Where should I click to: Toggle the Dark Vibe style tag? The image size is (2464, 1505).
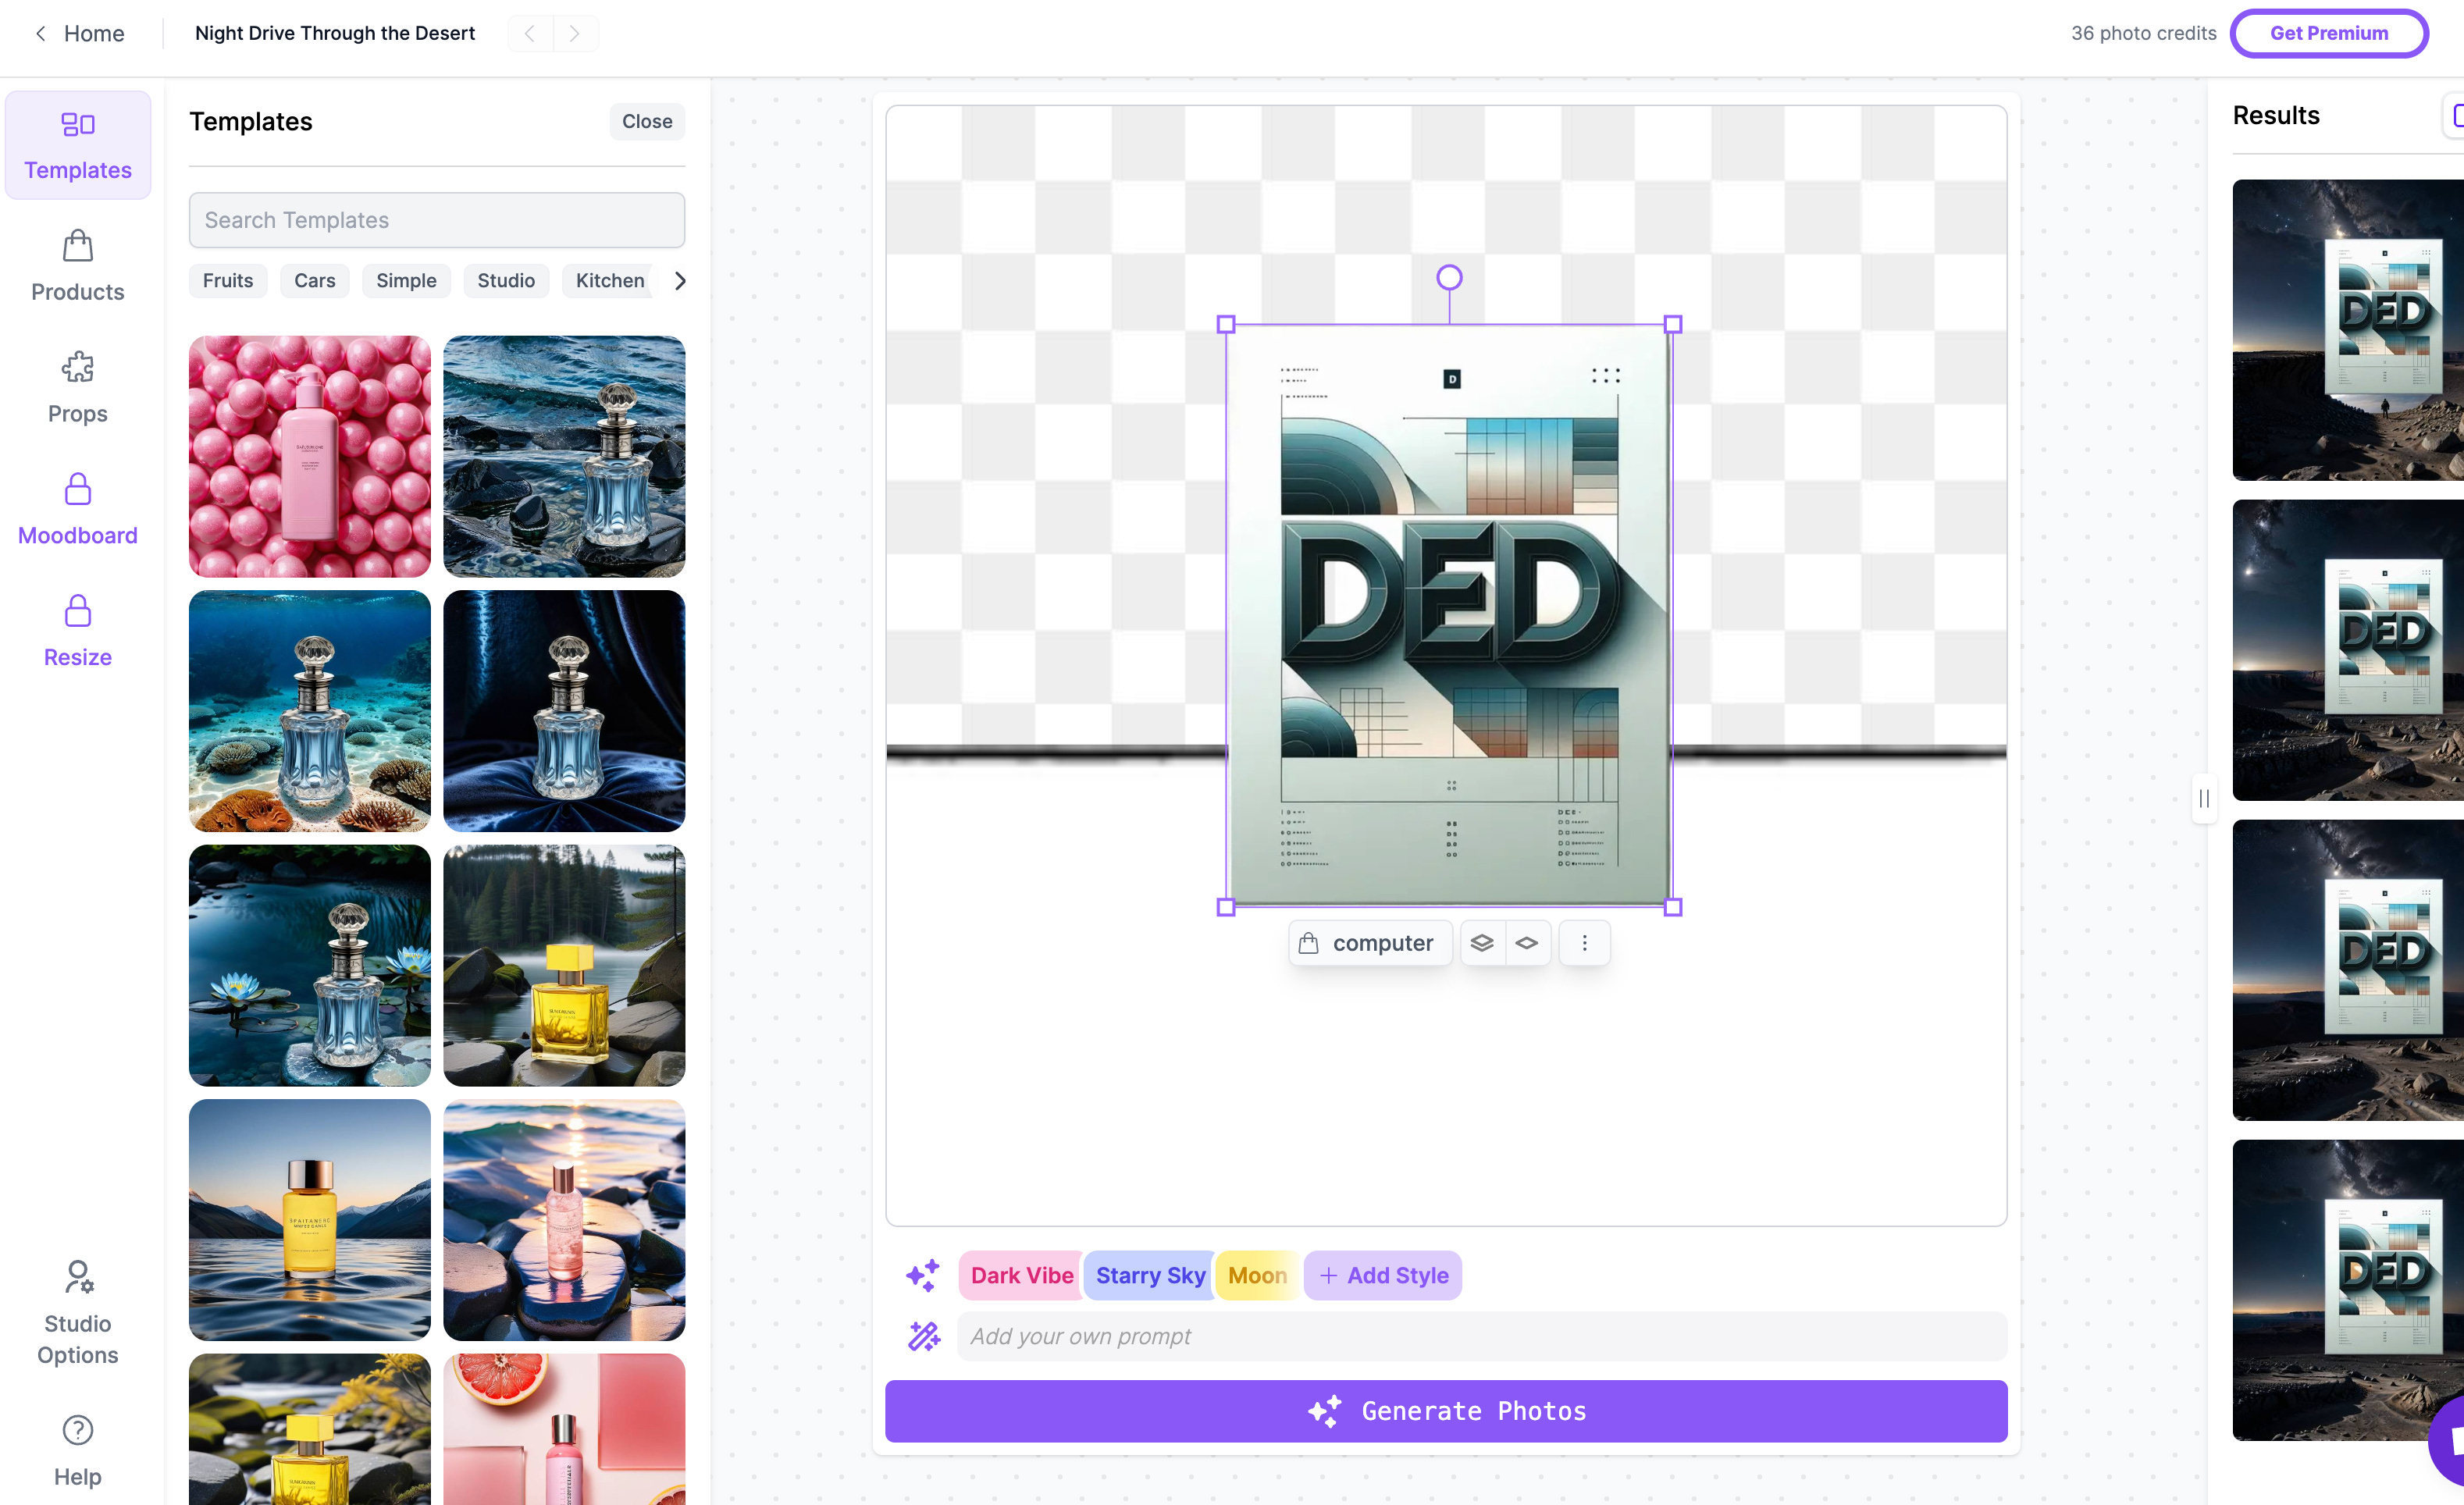tap(1021, 1275)
